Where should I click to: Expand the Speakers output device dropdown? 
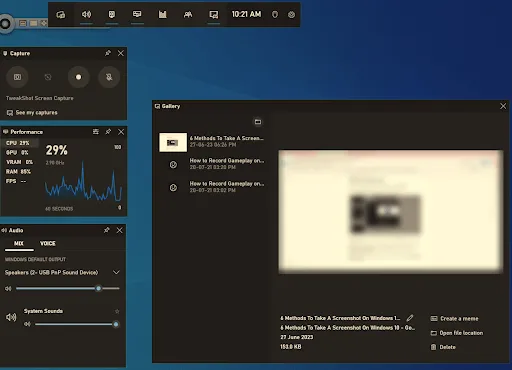(116, 272)
